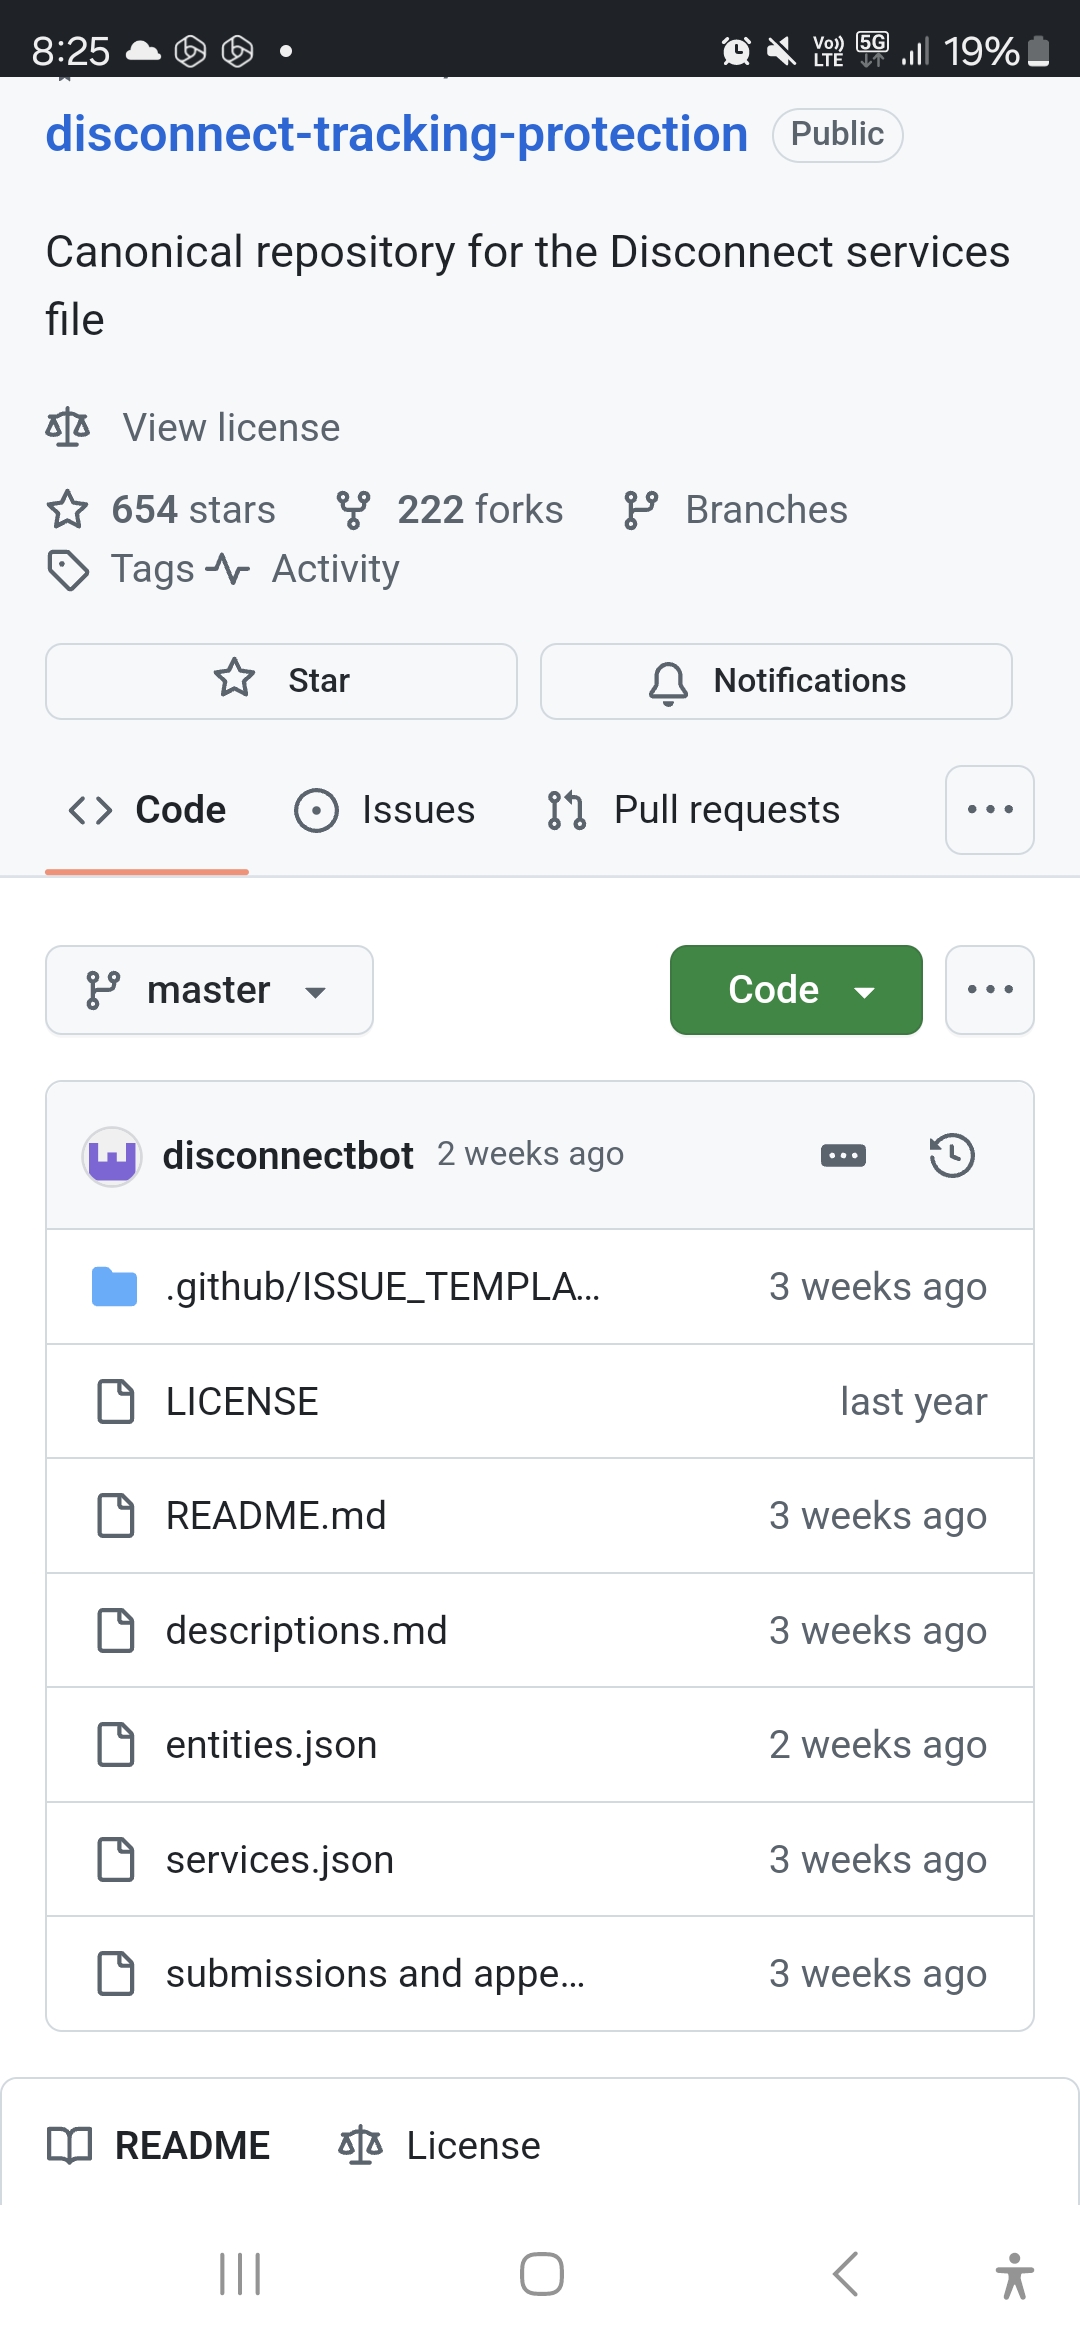Expand the master branch dropdown
Image resolution: width=1080 pixels, height=2340 pixels.
click(209, 990)
